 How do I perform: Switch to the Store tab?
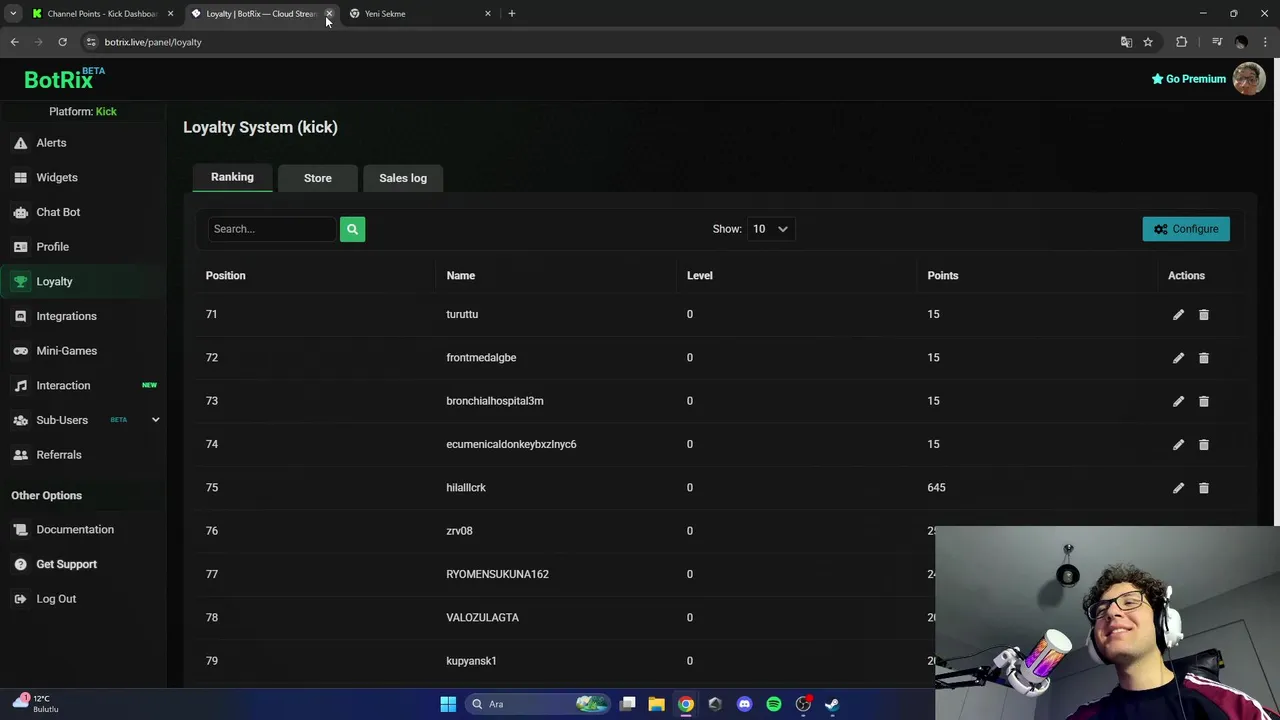click(x=318, y=178)
